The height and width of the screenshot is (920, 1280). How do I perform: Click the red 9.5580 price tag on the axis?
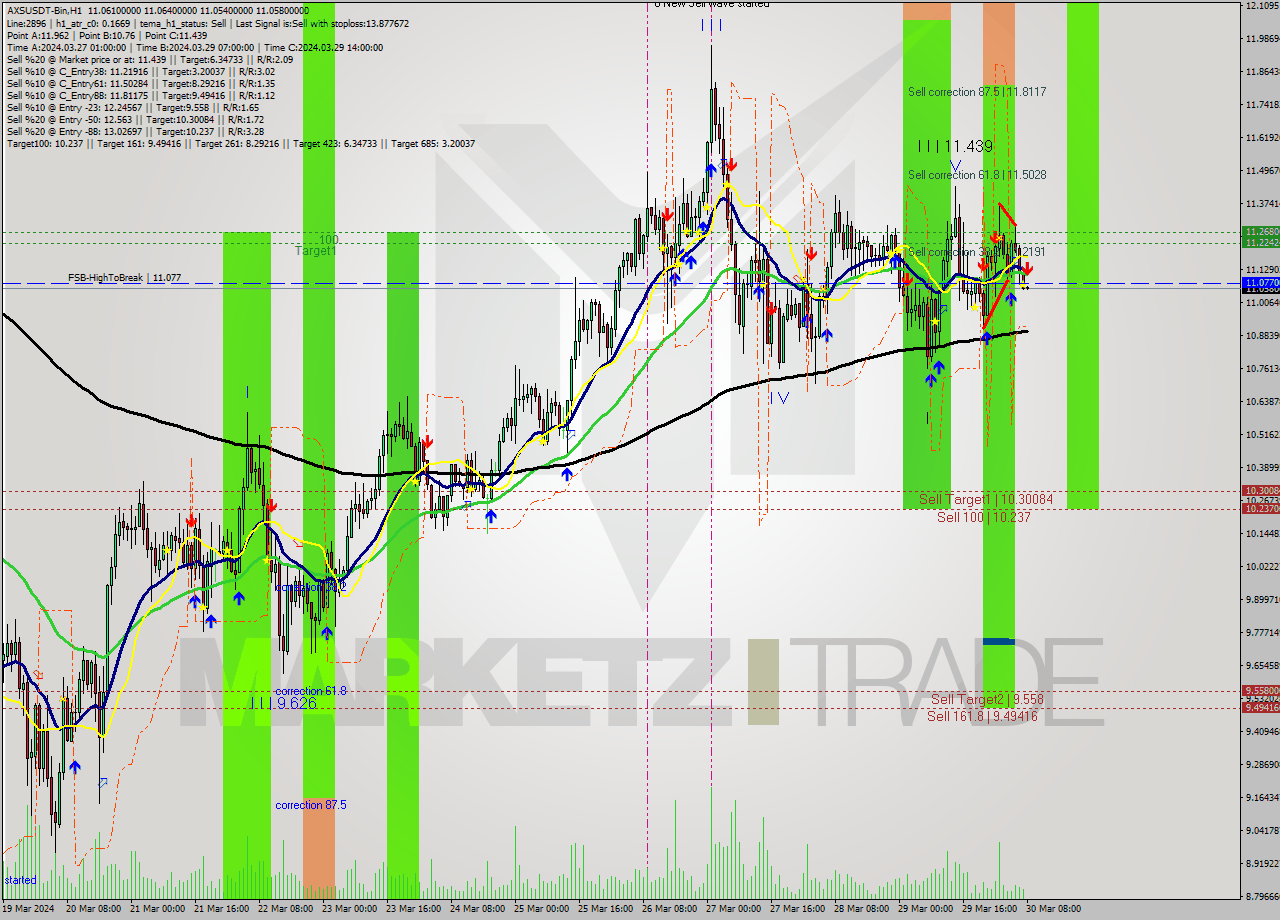(1260, 691)
